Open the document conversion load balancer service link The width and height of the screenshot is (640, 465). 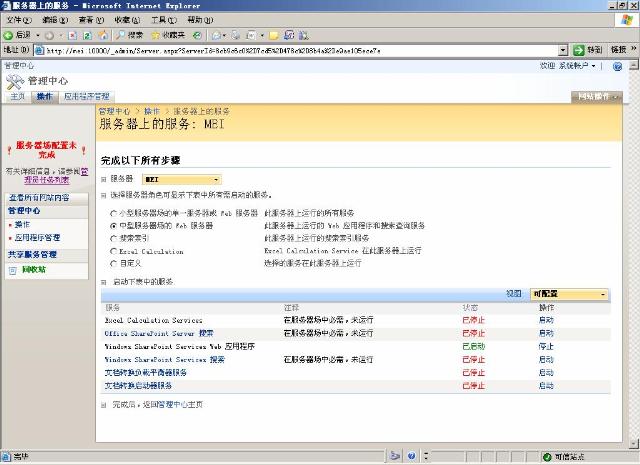point(146,373)
